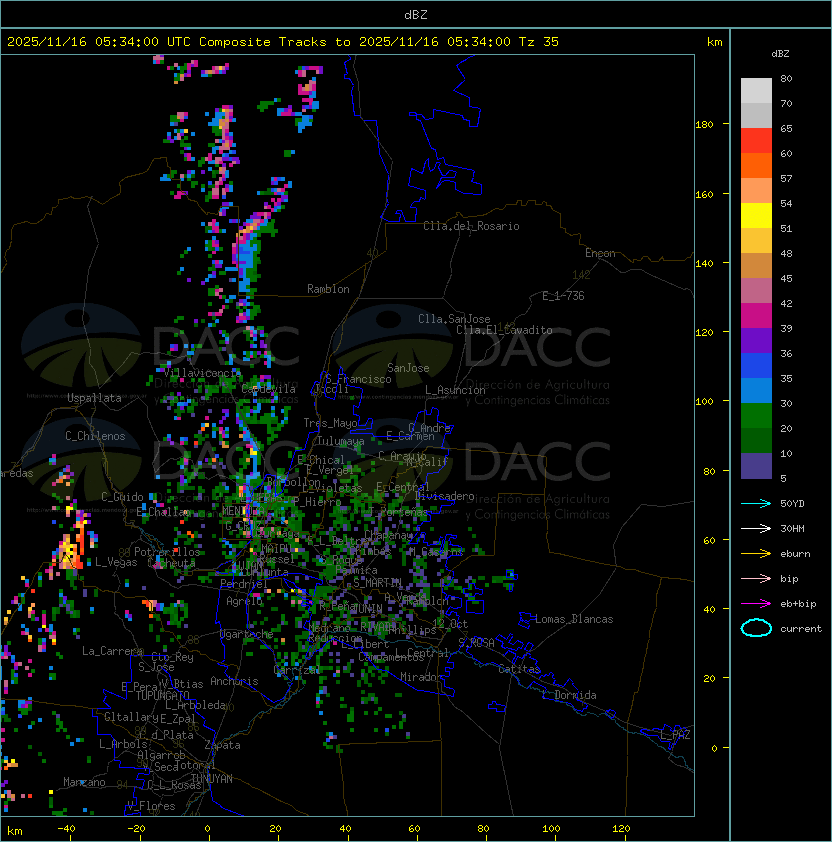Click the C_Chilenos map label
832x842 pixels.
(95, 436)
